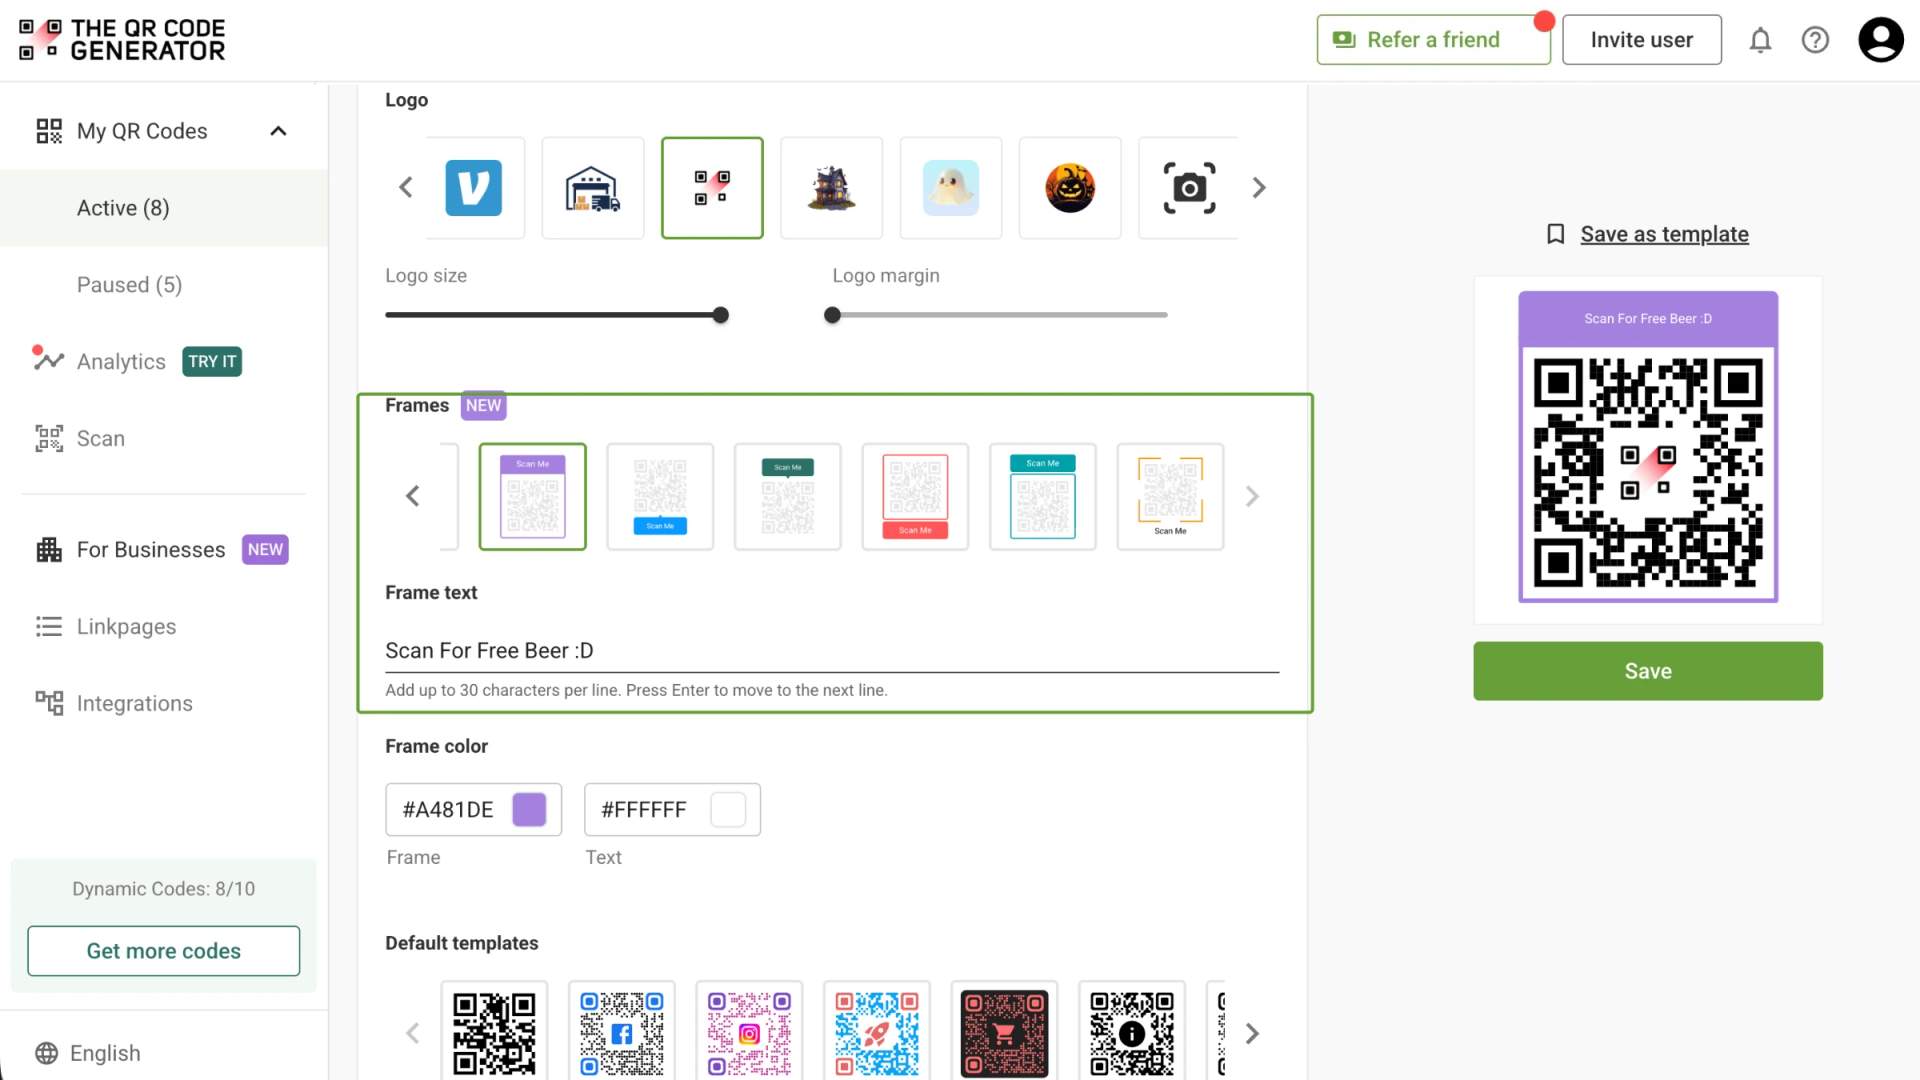Choose the pumpkin logo
Image resolution: width=1920 pixels, height=1080 pixels.
tap(1070, 188)
